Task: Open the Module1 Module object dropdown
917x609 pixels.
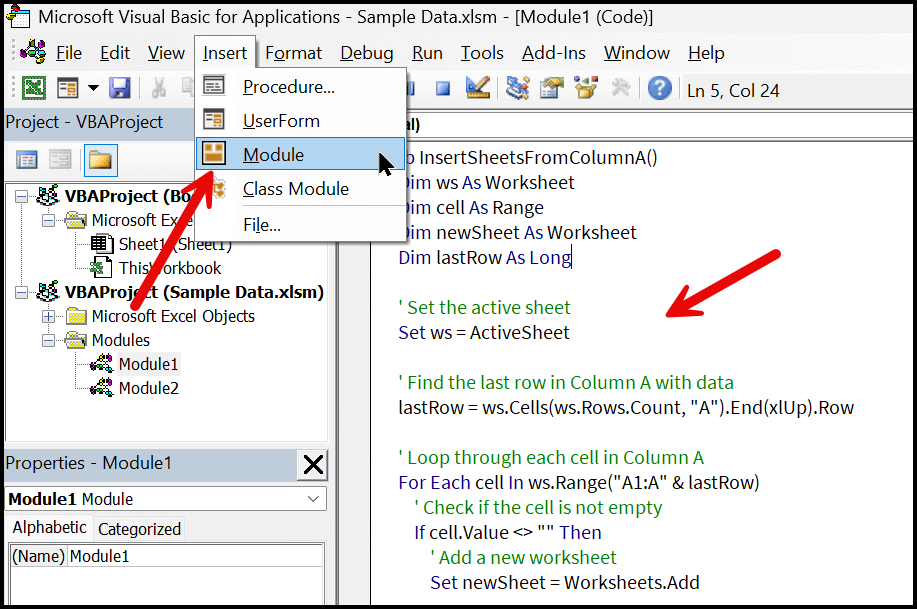Action: tap(313, 499)
